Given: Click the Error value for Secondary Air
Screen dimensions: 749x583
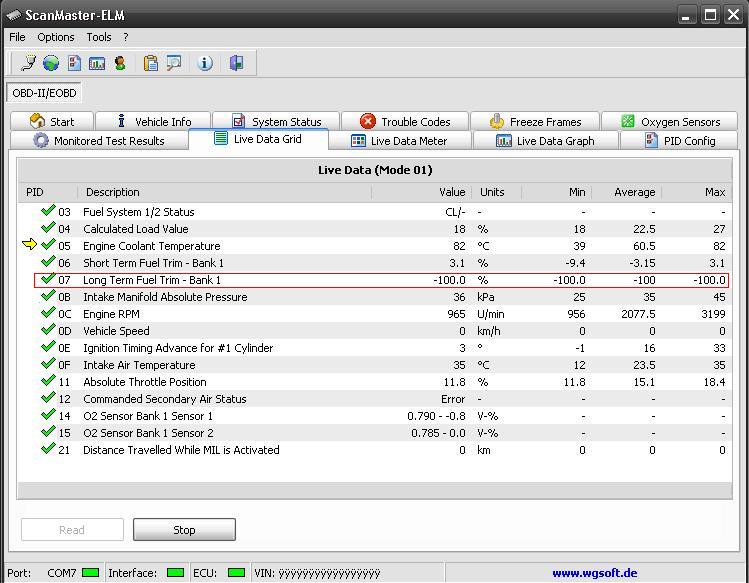Looking at the screenshot, I should [x=453, y=399].
